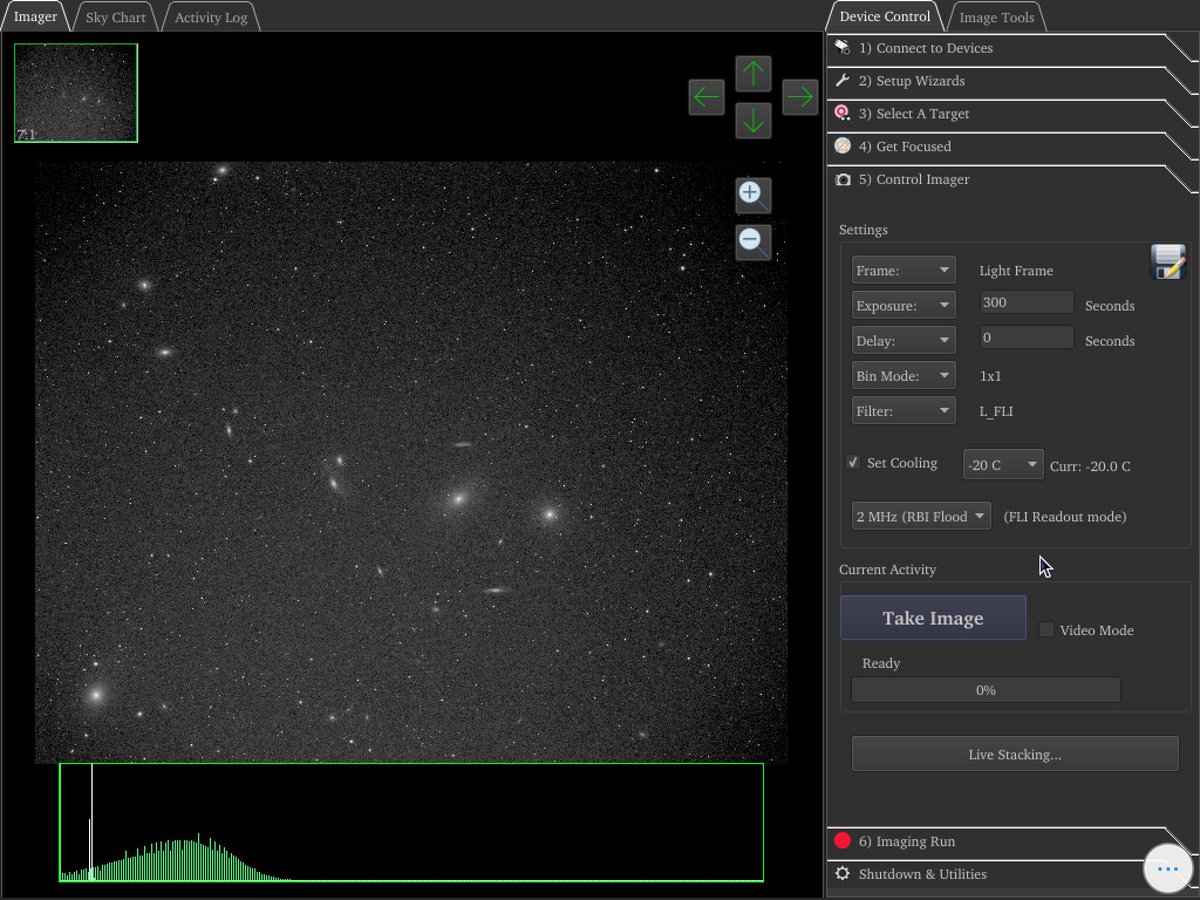This screenshot has height=900, width=1200.
Task: Click the image preview thumbnail
Action: [76, 93]
